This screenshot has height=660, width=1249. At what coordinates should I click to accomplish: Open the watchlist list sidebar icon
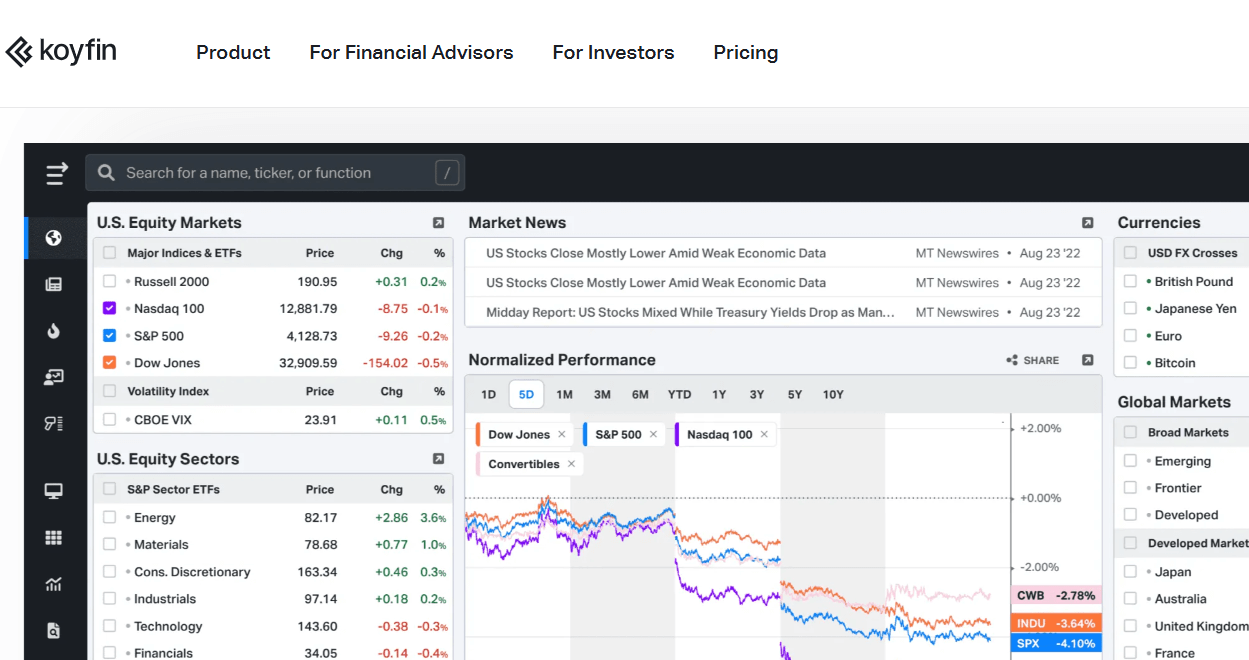coord(54,423)
